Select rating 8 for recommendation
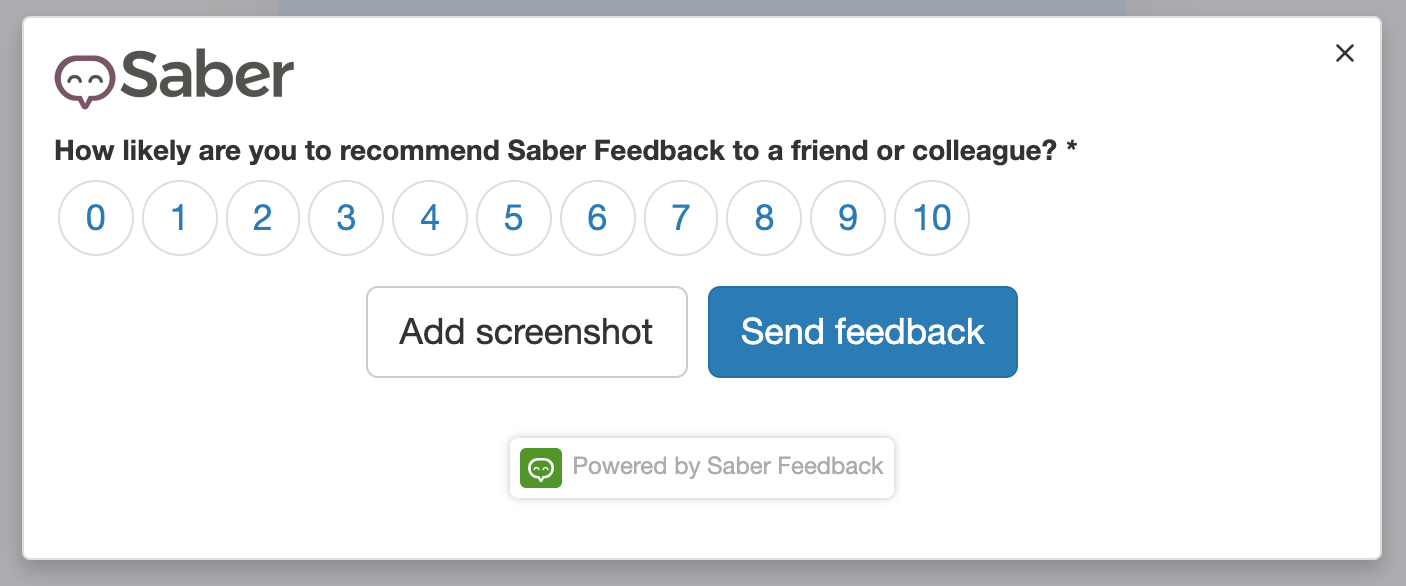 [x=764, y=218]
